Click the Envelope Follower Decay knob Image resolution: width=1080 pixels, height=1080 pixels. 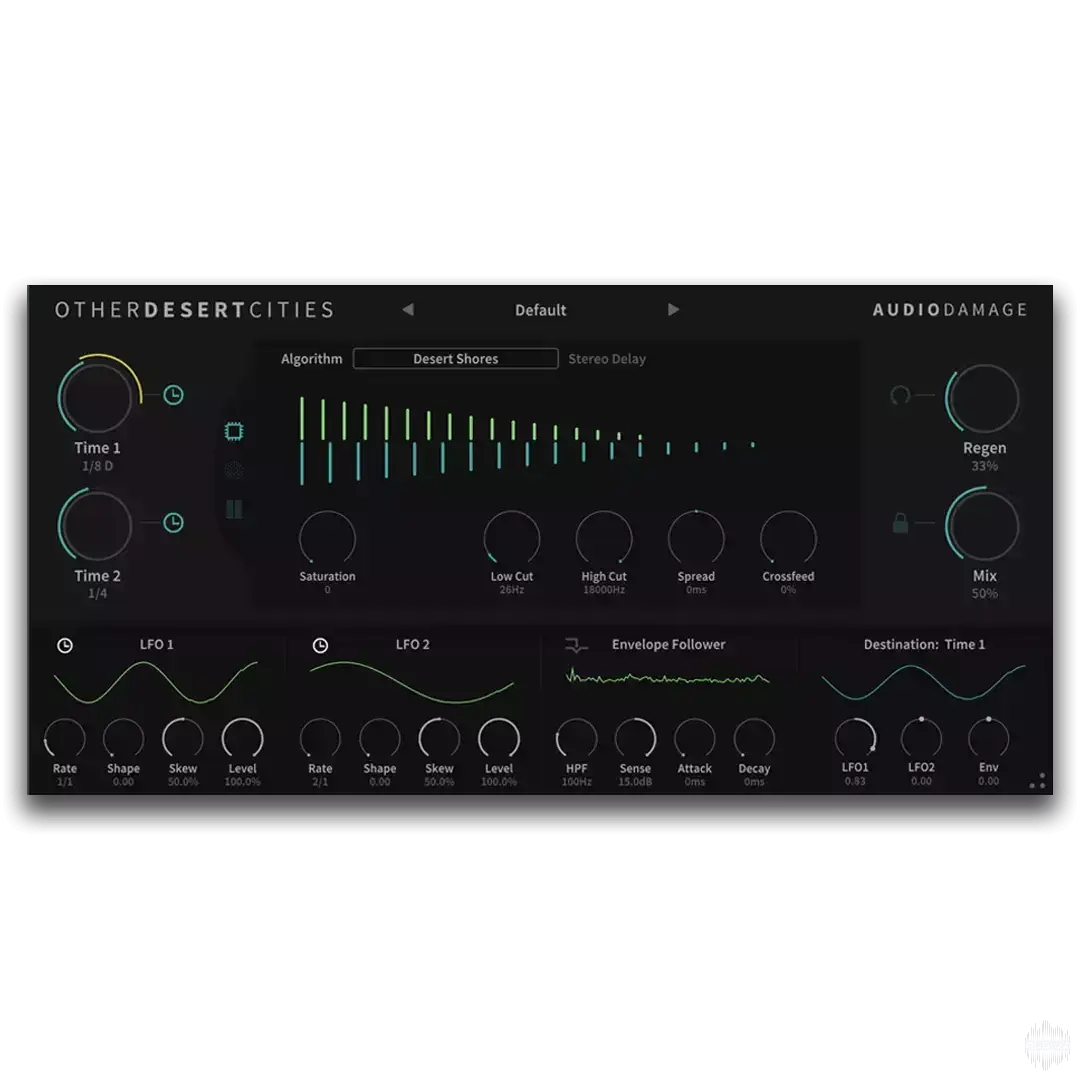click(754, 738)
